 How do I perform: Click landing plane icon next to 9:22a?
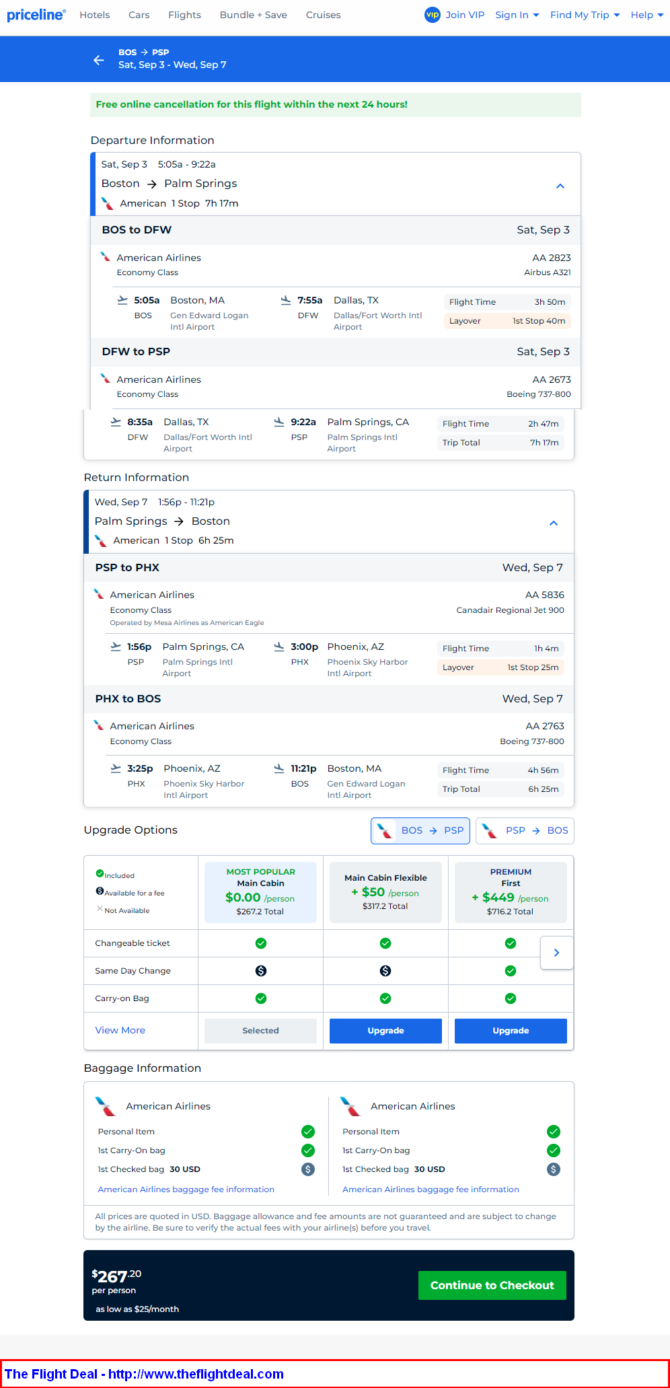279,421
